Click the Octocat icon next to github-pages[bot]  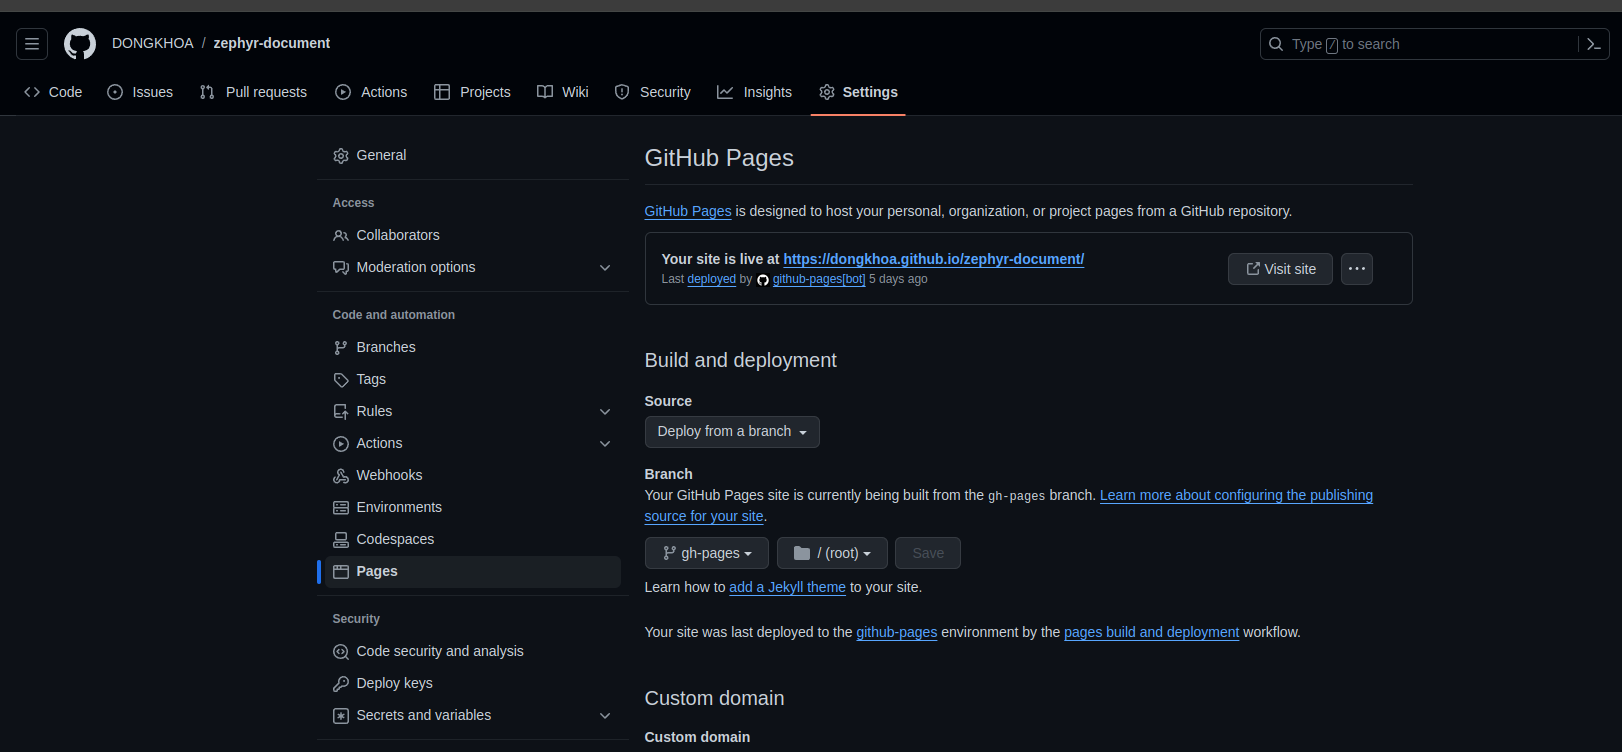click(x=763, y=280)
